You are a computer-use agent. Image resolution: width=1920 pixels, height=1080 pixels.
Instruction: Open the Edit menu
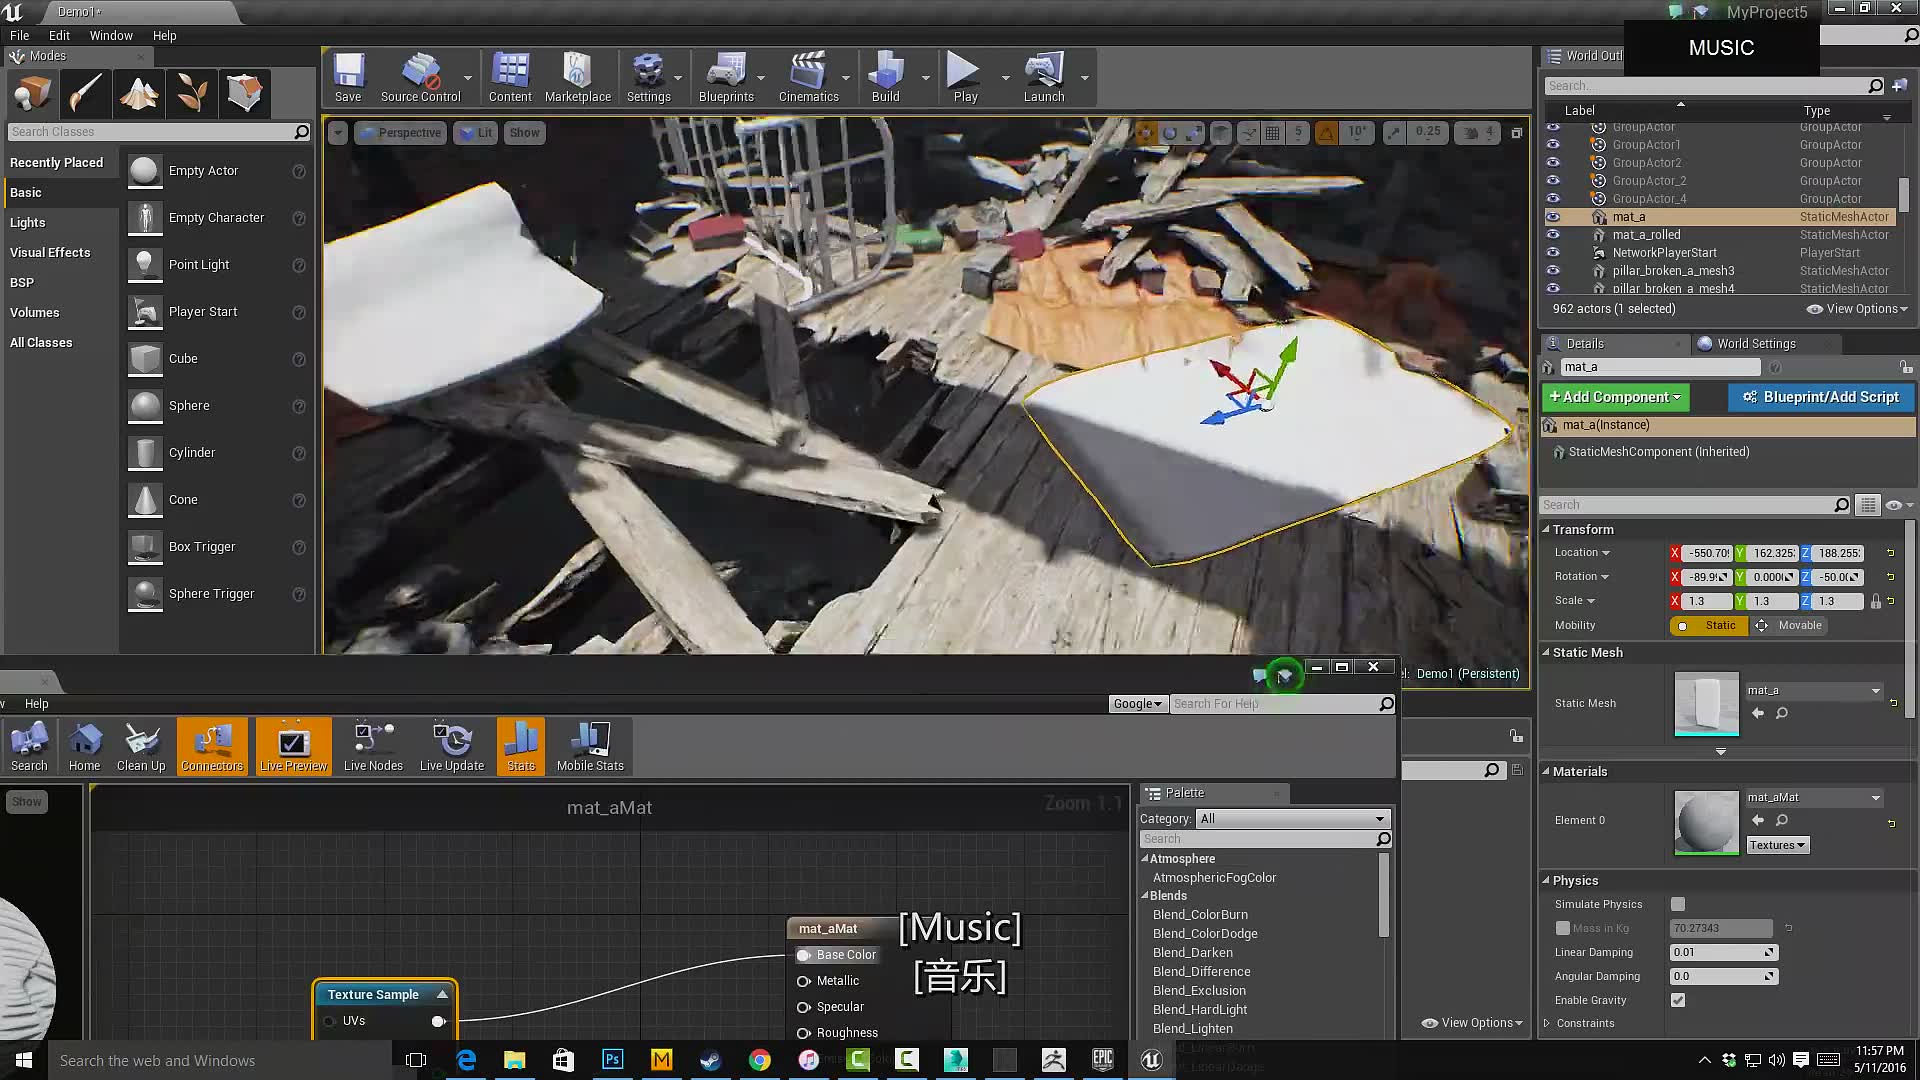(59, 35)
